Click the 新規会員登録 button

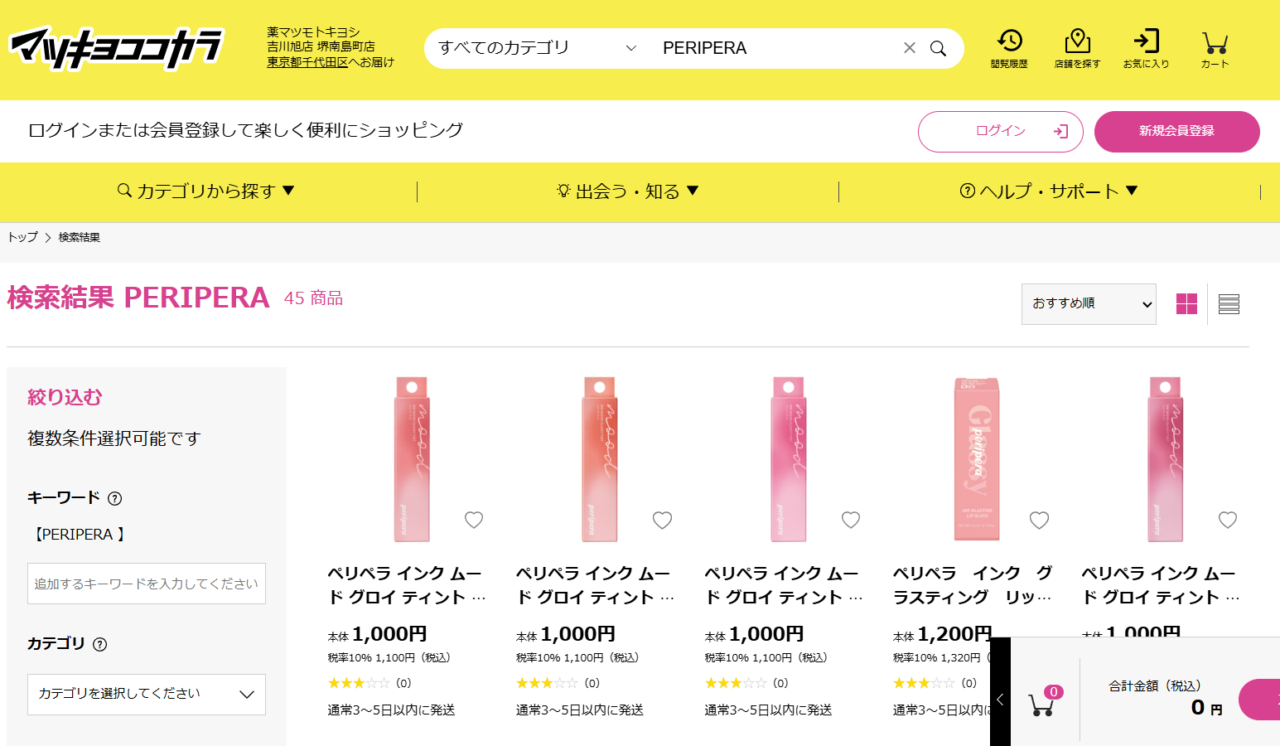tap(1177, 131)
